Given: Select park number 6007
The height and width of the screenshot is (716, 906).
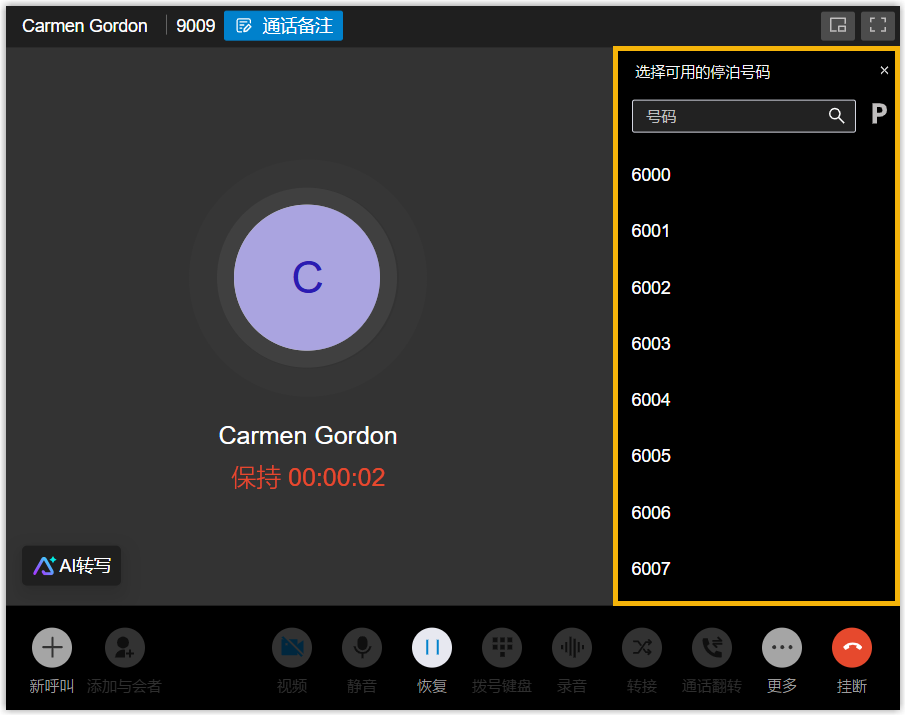Looking at the screenshot, I should [x=651, y=569].
